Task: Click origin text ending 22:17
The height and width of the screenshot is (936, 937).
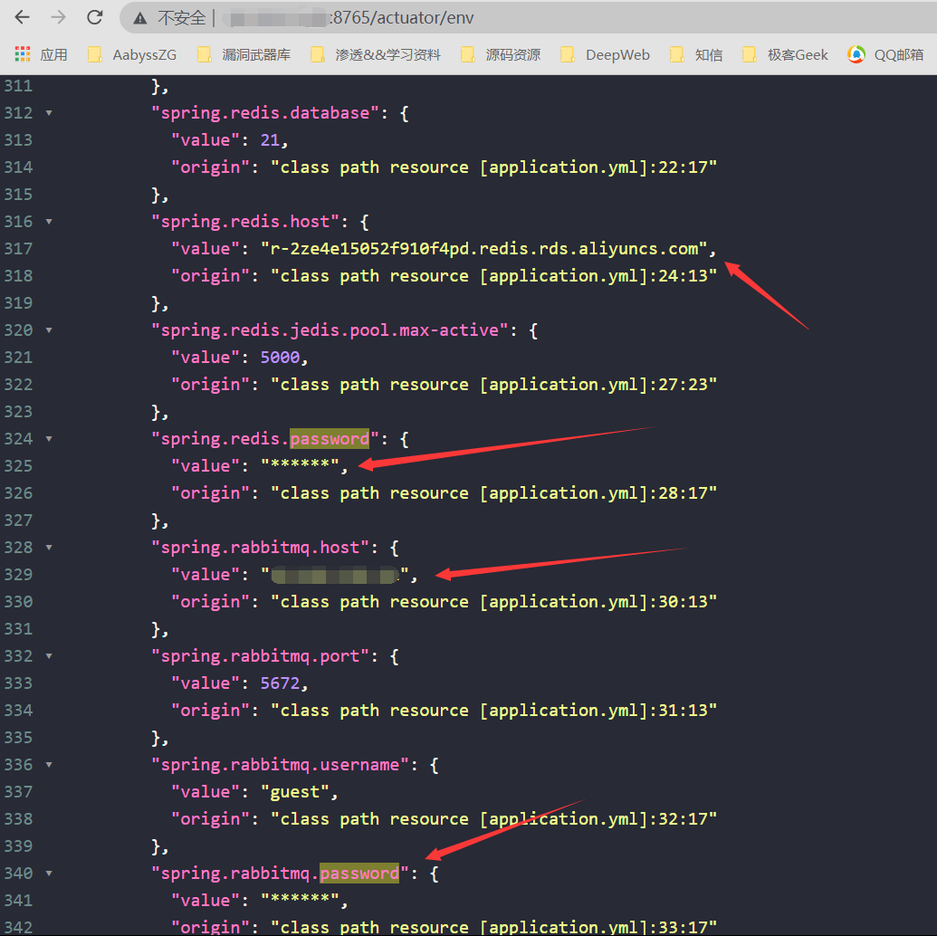Action: coord(494,167)
